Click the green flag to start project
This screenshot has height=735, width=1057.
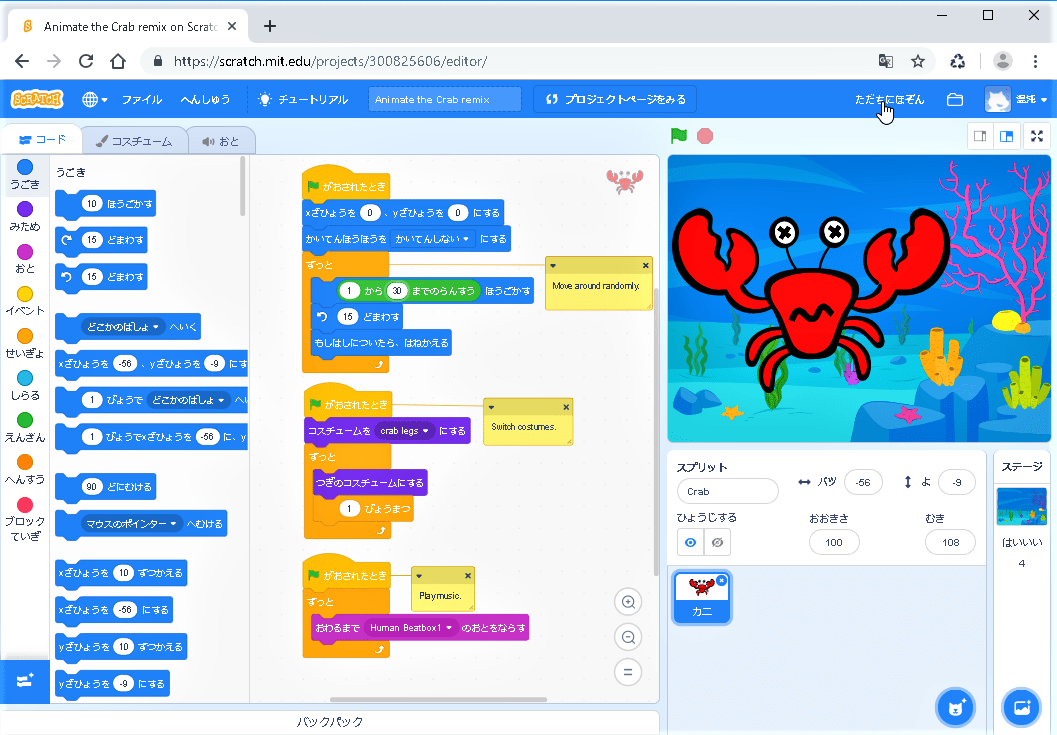click(679, 136)
